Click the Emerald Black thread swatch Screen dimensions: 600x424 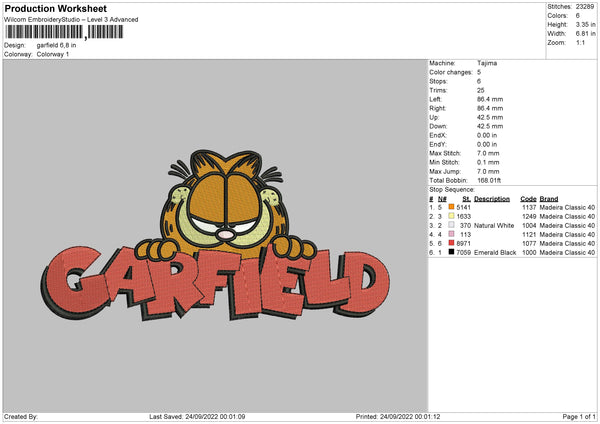click(451, 252)
